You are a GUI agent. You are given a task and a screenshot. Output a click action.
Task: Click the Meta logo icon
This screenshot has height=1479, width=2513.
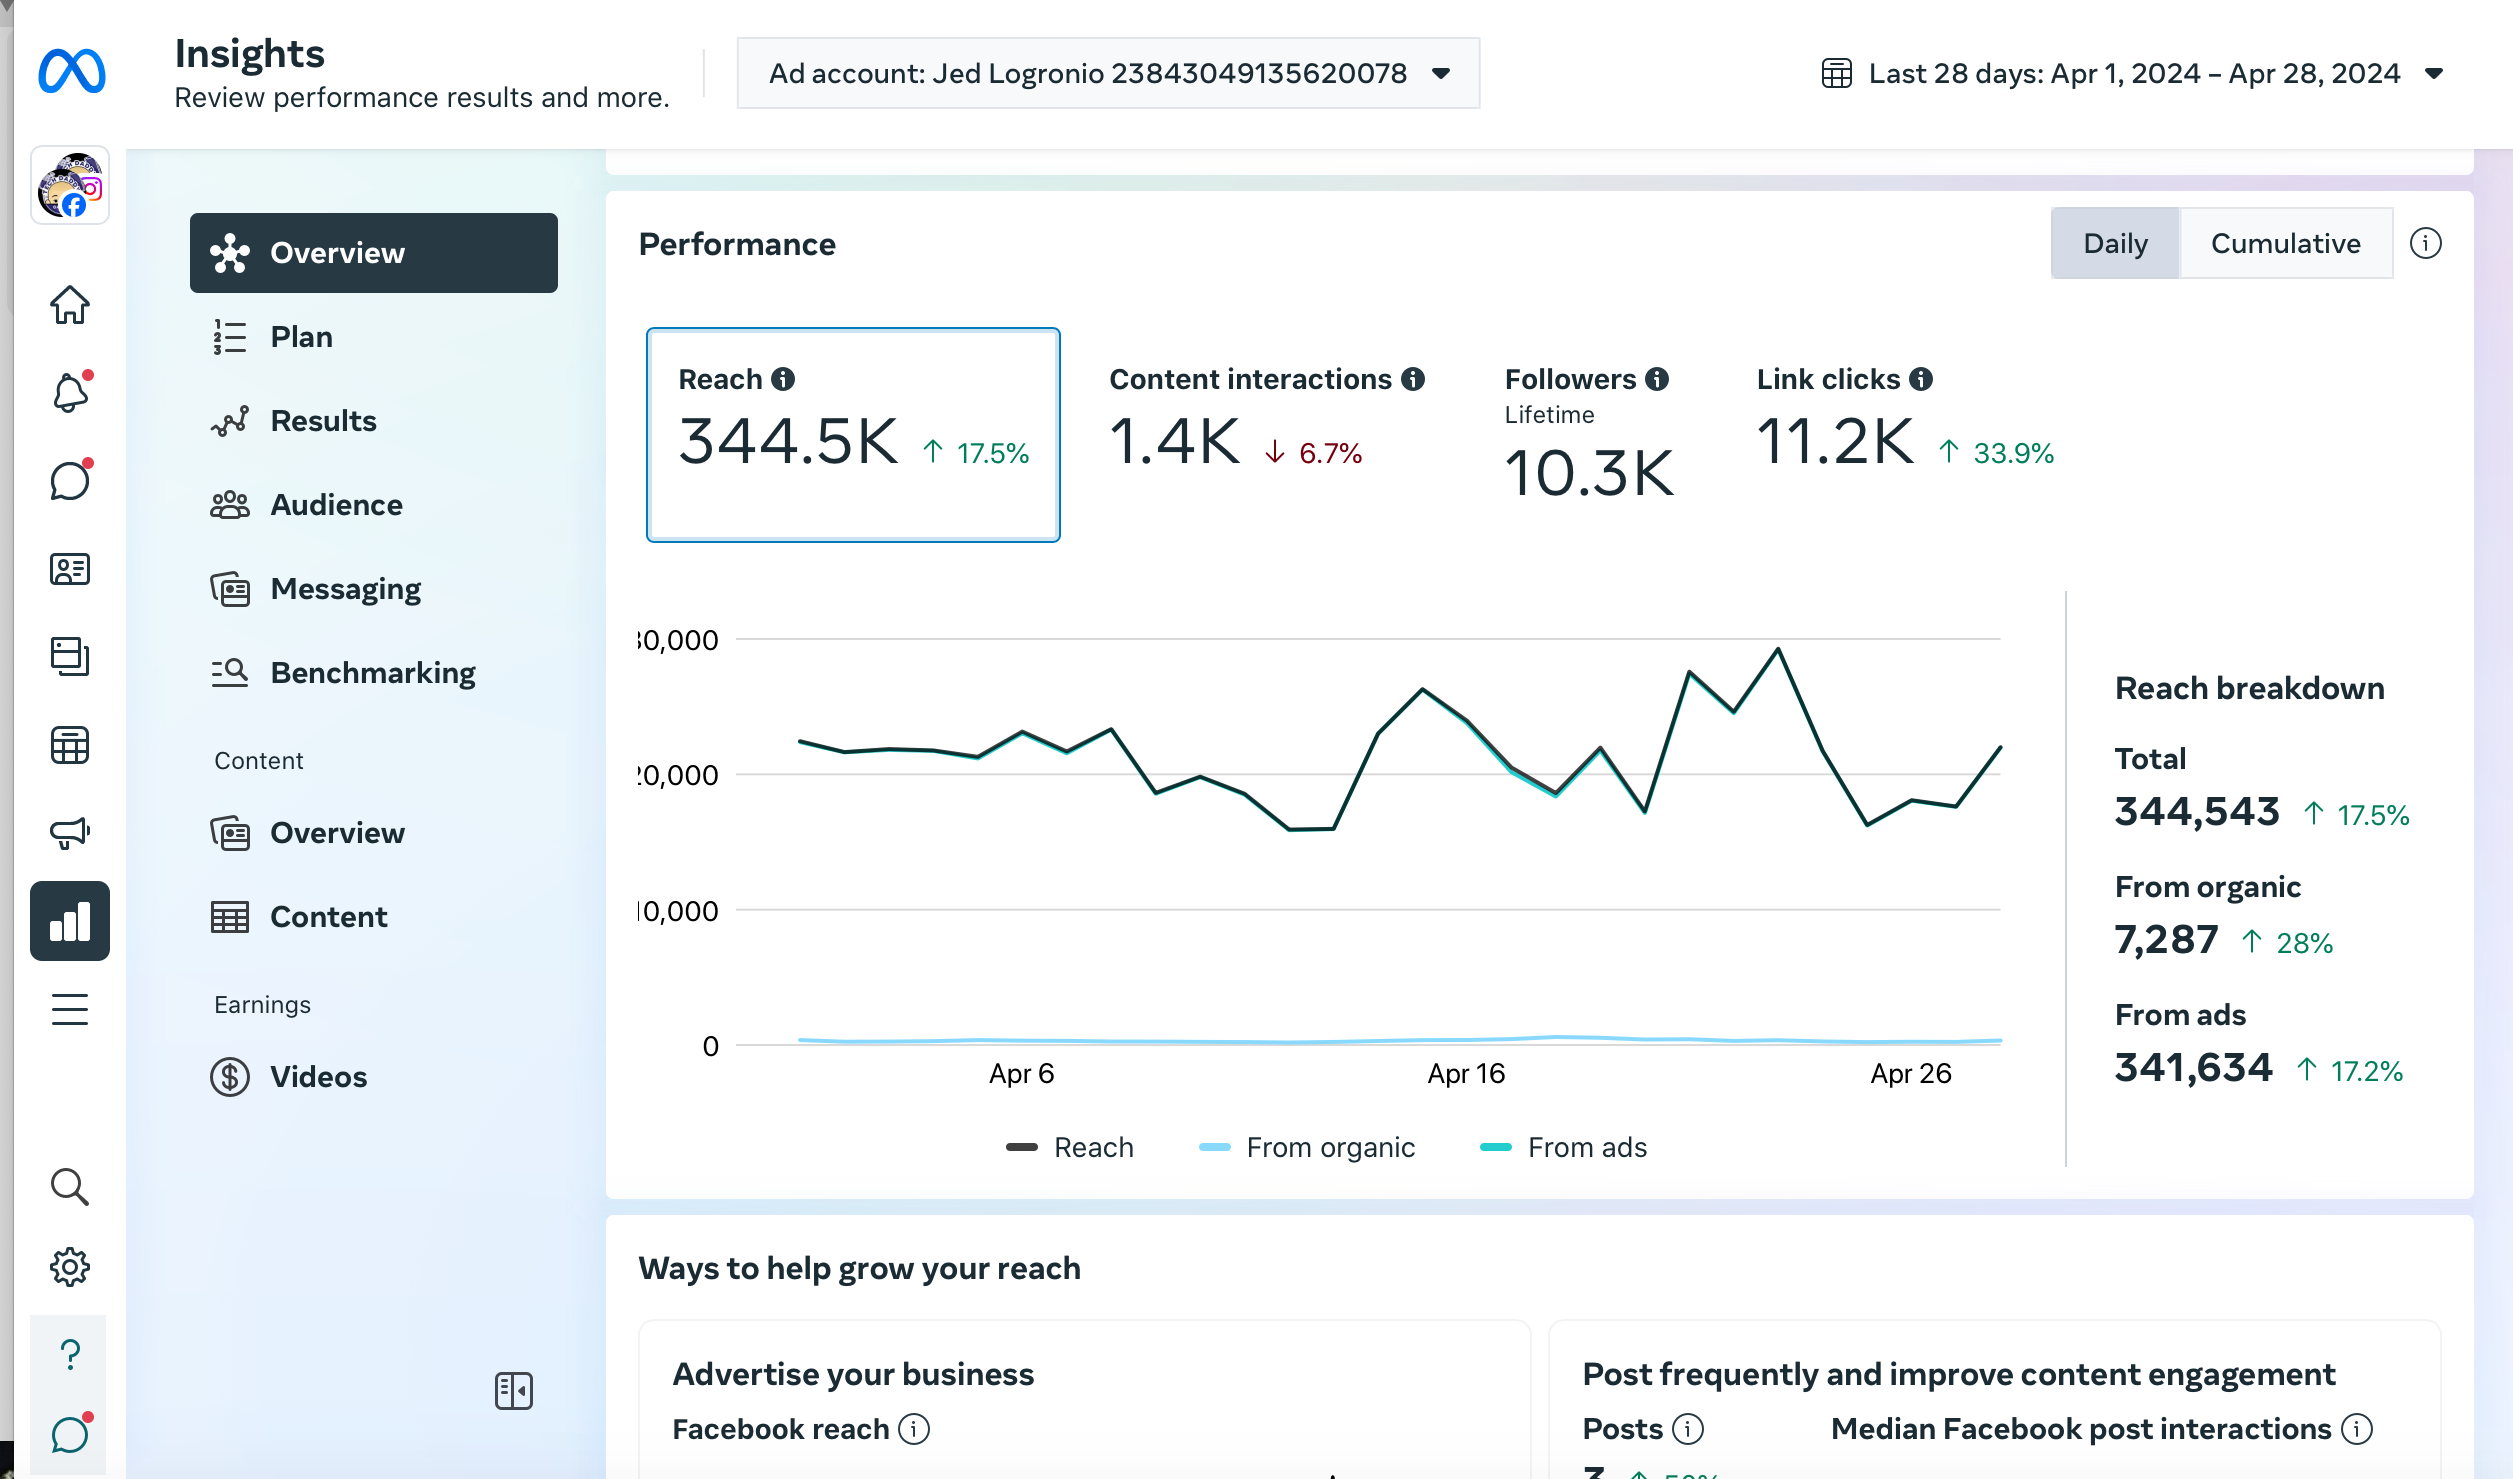(x=71, y=71)
